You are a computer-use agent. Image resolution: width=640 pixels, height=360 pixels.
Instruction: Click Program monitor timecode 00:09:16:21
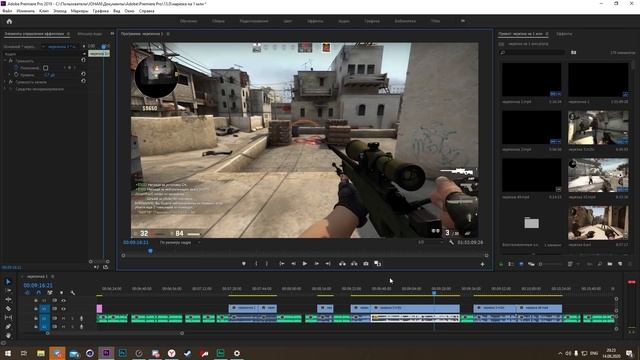[136, 242]
